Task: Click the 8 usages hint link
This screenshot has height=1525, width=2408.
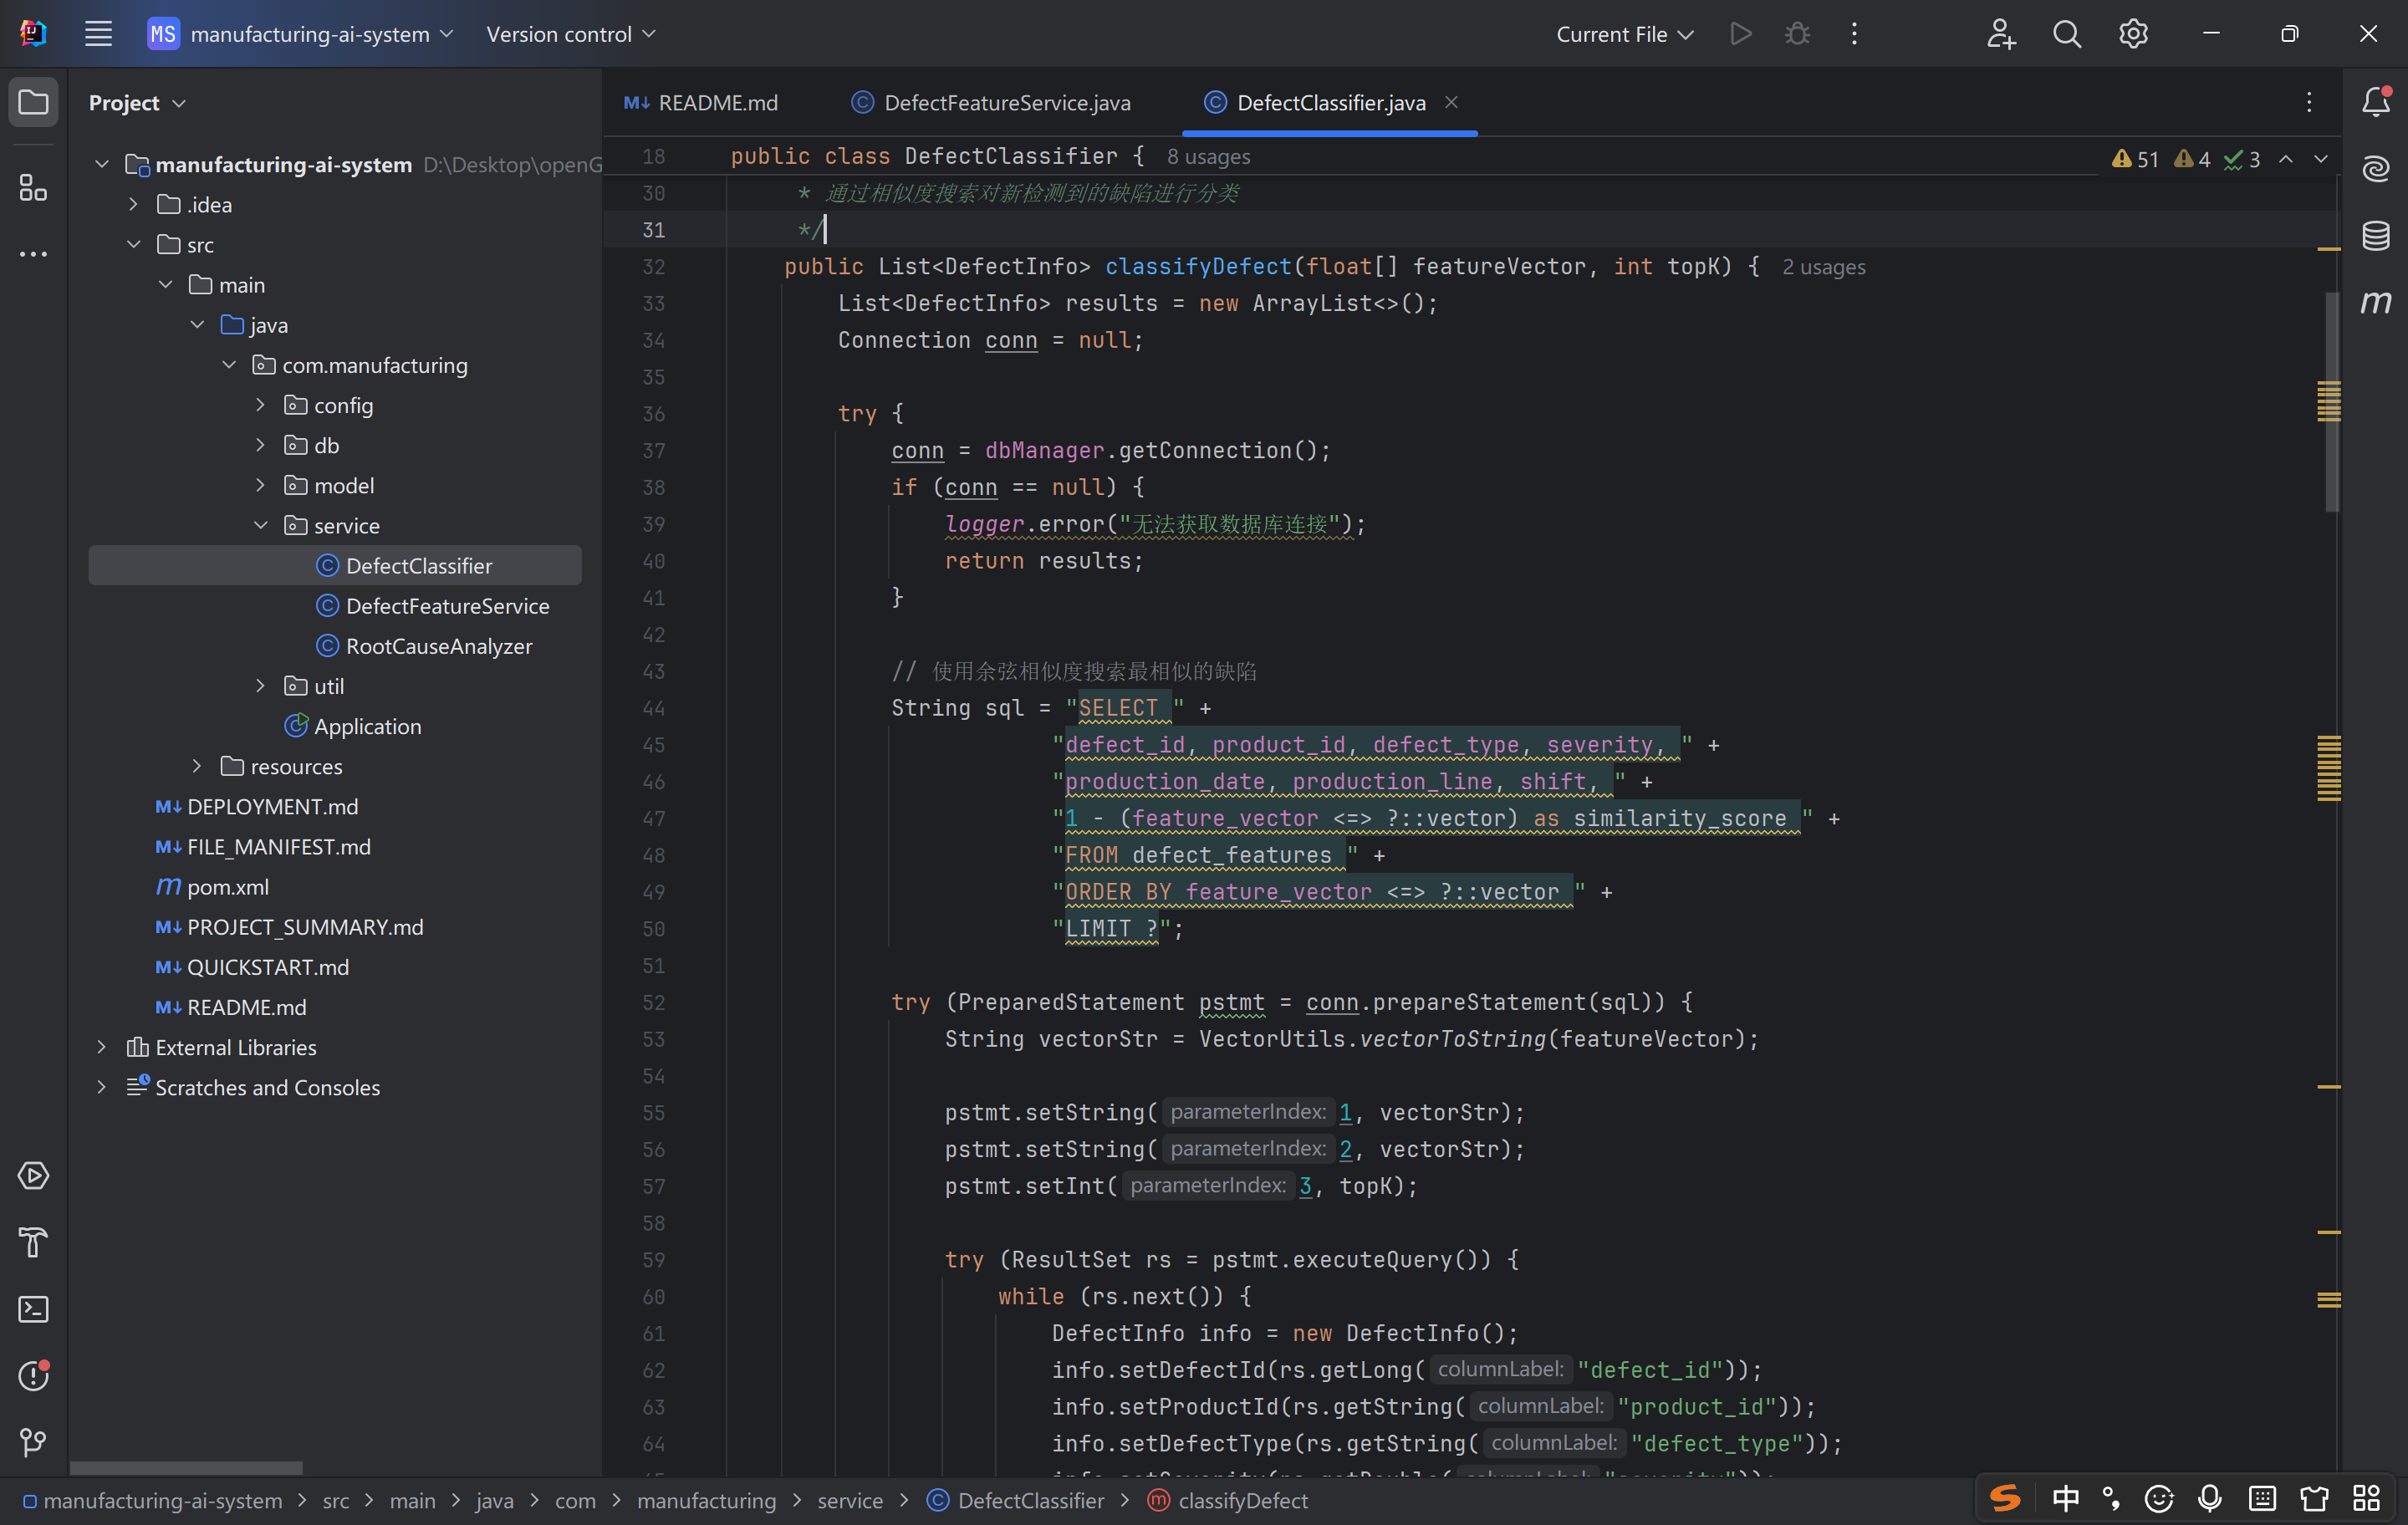Action: click(x=1208, y=157)
